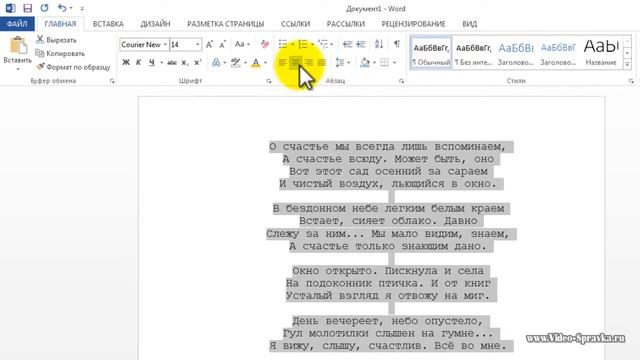Click the Undo arrow icon

[x=62, y=8]
